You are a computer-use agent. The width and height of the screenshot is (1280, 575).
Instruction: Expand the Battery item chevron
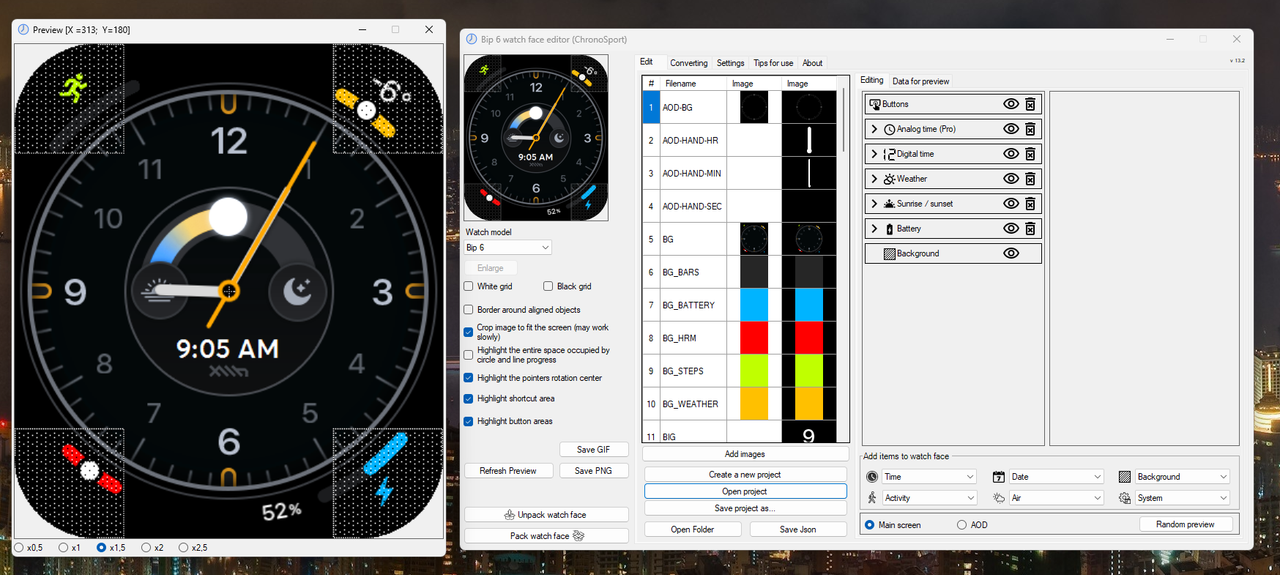875,229
